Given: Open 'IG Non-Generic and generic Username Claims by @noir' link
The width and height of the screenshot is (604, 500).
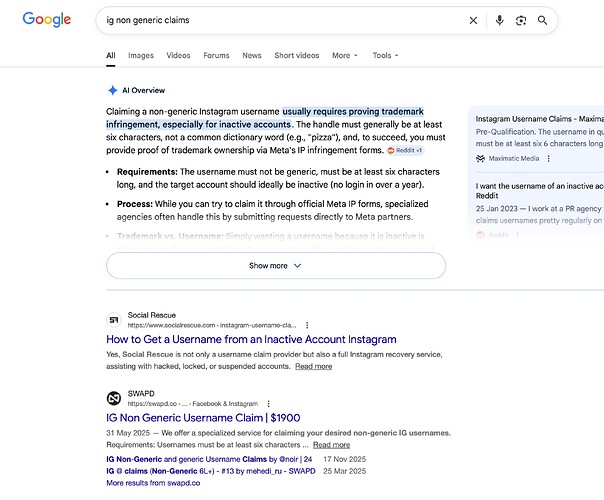Looking at the screenshot, I should [x=209, y=459].
